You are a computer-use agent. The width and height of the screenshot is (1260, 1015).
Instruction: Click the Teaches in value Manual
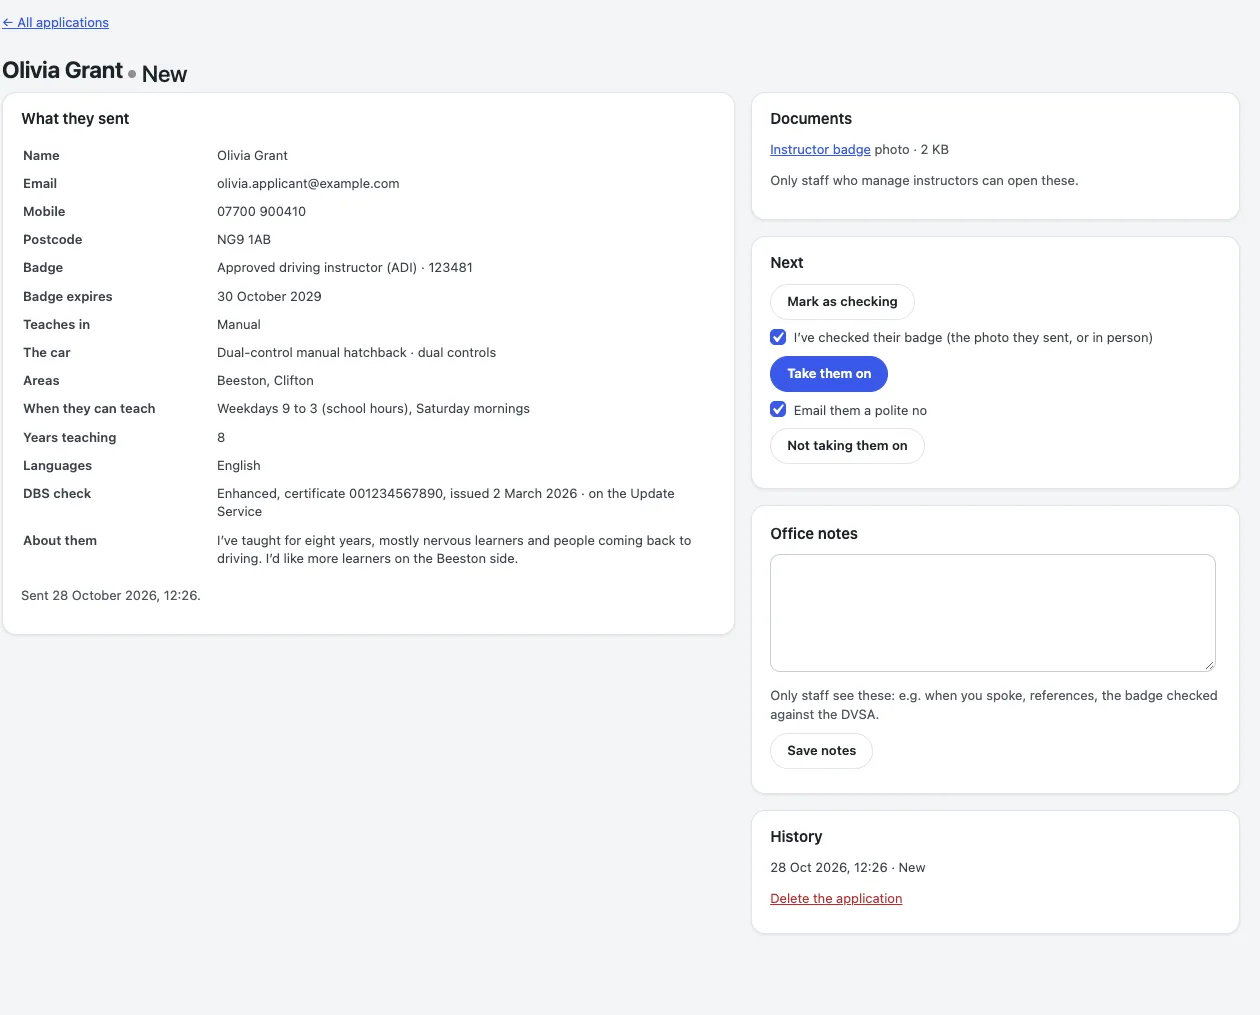239,324
